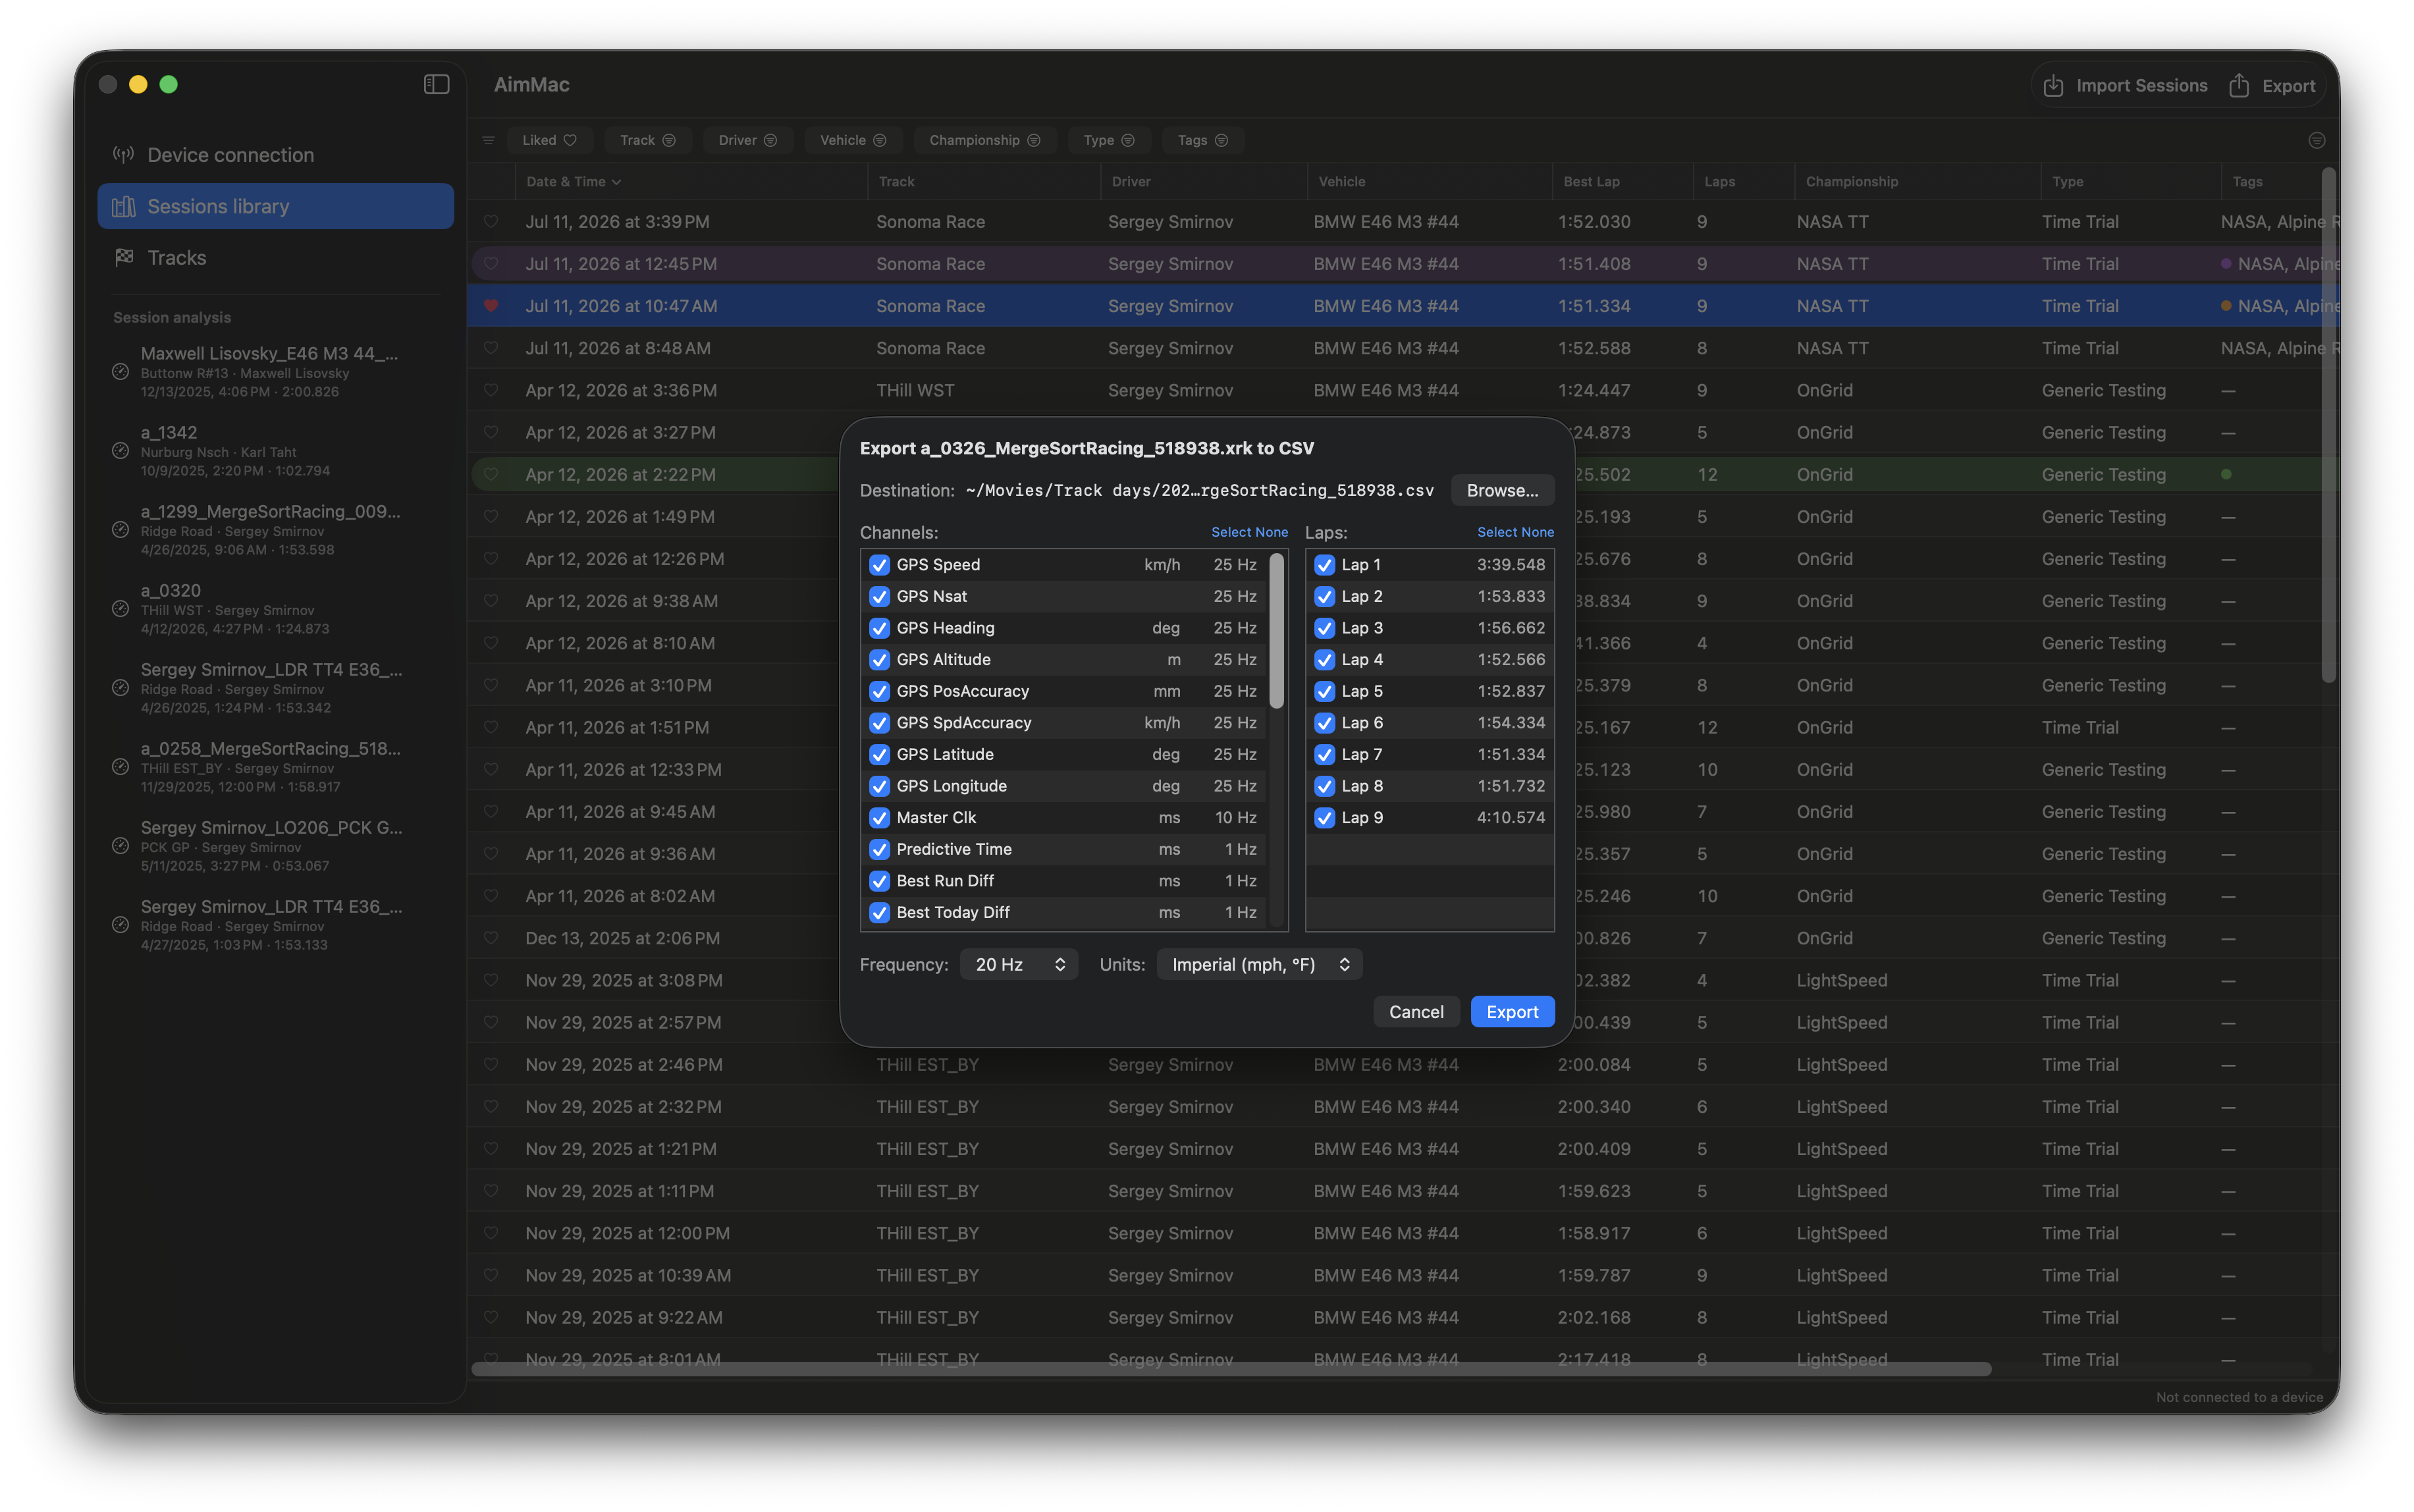Like the Nov 29, 2025 2:46 PM session heart
2414x1512 pixels.
point(490,1065)
